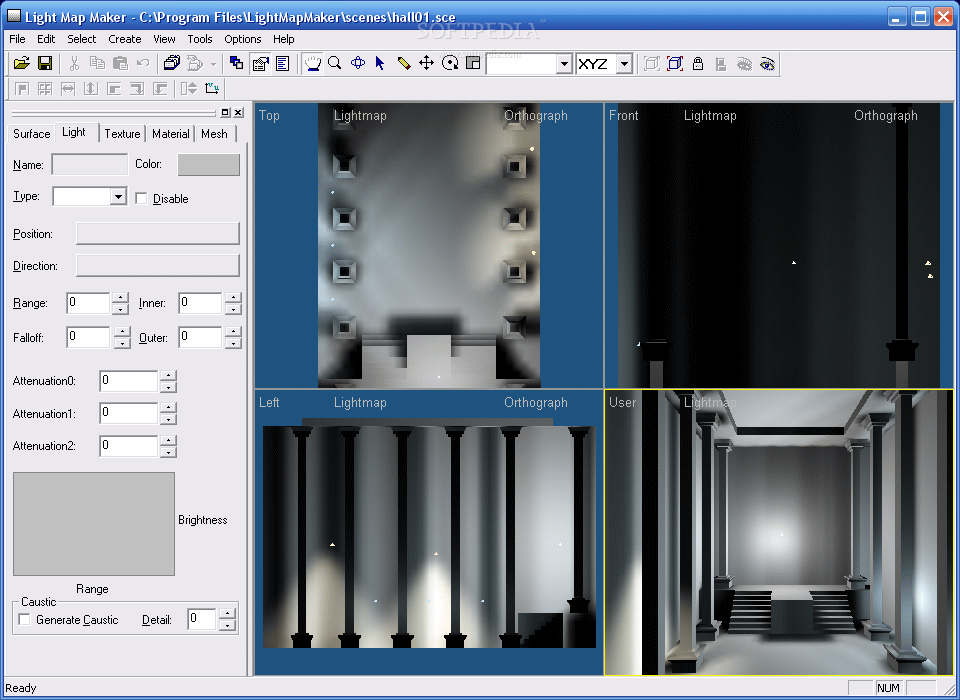Screen dimensions: 960x700
Task: Open the light Type dropdown
Action: tap(118, 197)
